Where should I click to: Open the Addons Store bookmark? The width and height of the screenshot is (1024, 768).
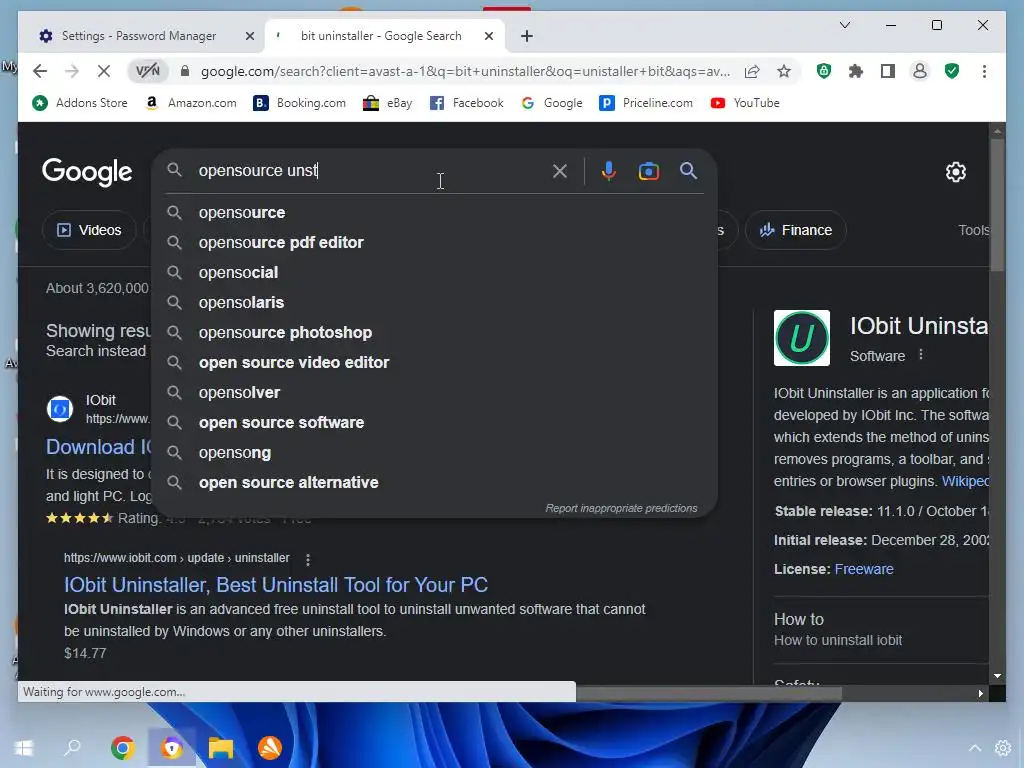click(80, 103)
